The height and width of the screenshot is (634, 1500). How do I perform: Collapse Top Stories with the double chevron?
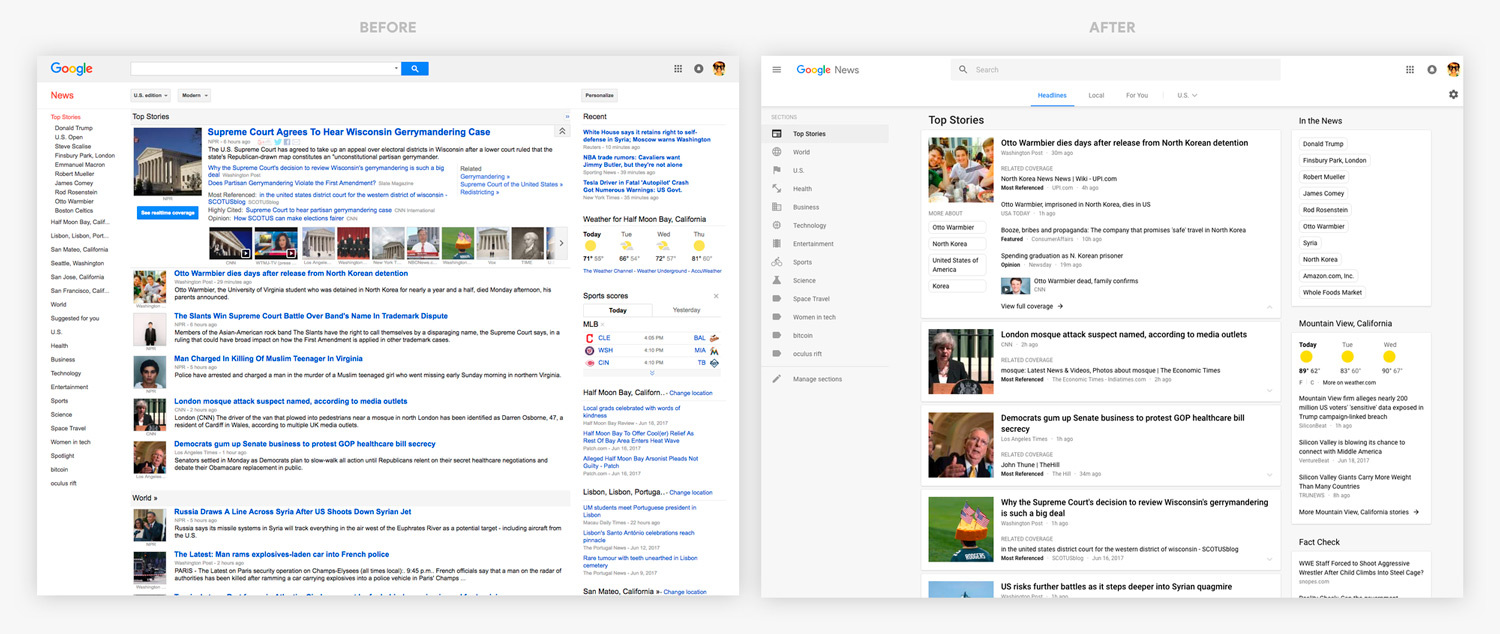562,131
